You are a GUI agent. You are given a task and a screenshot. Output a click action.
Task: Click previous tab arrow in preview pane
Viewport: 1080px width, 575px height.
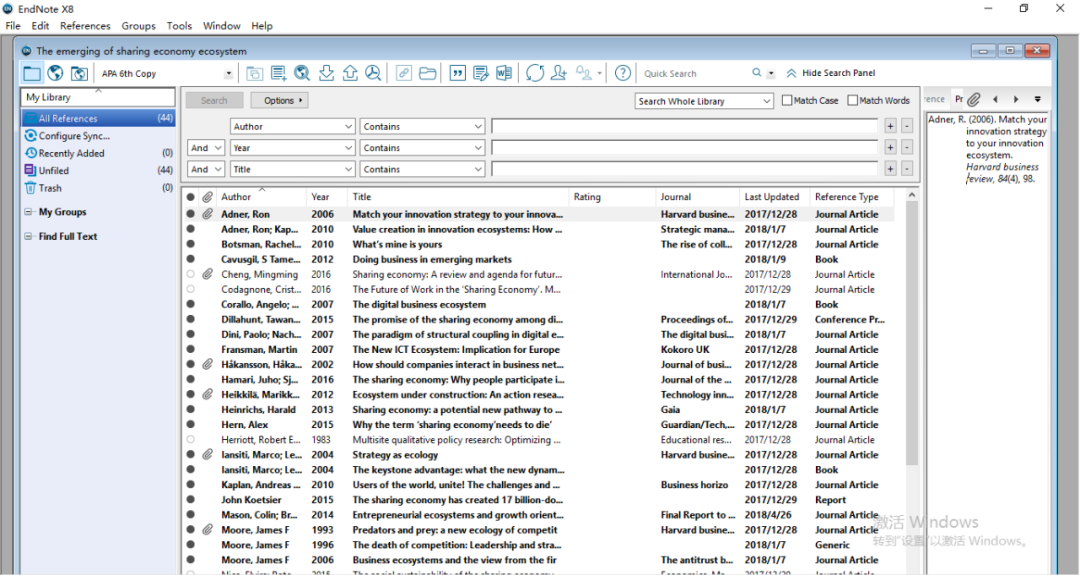pos(995,100)
